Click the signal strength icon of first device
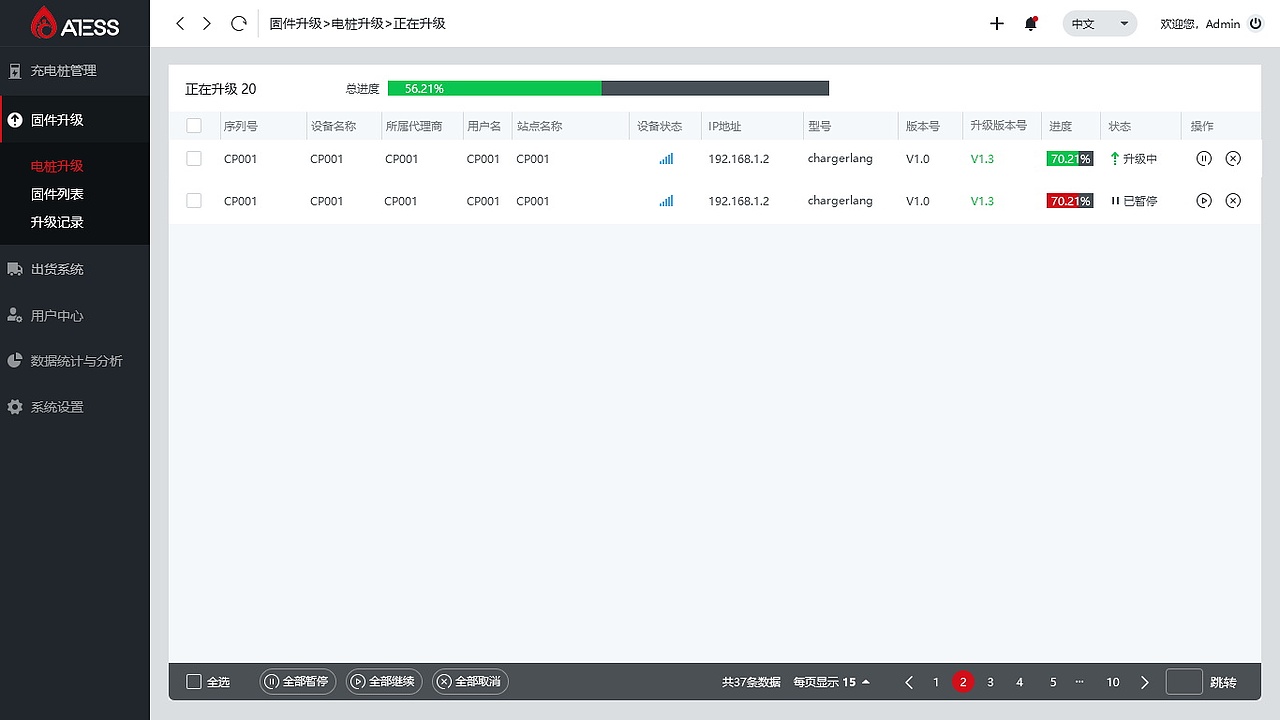Screen dimensions: 1280x720 tap(666, 158)
